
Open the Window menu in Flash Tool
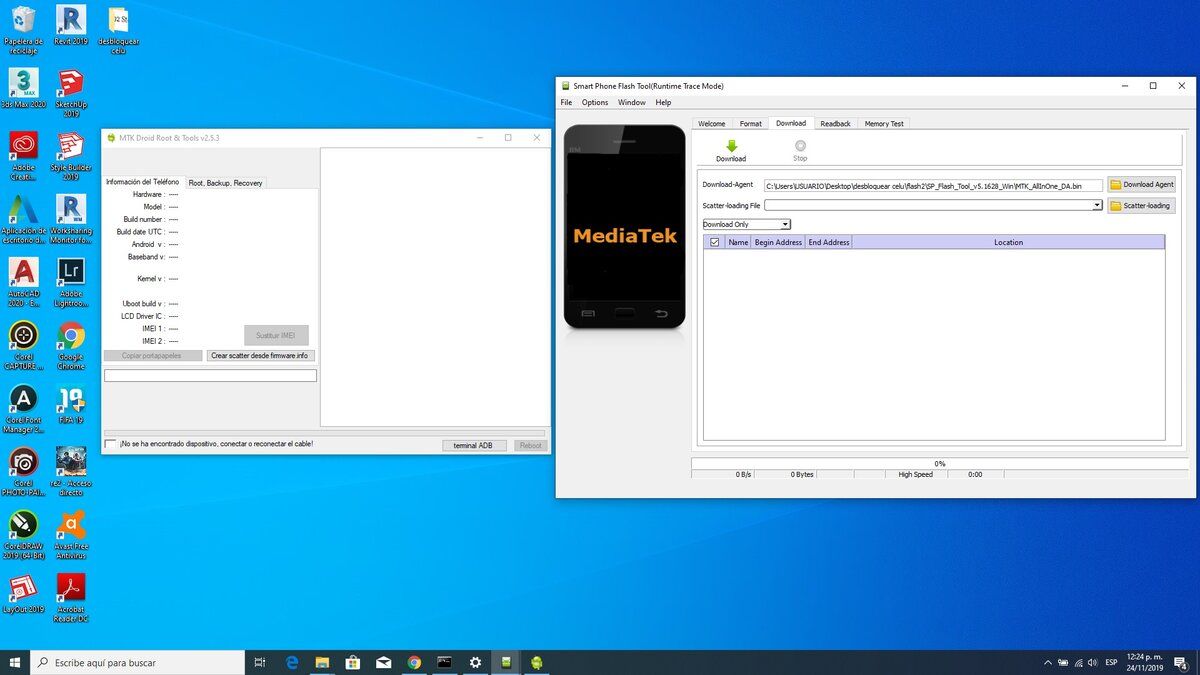coord(631,102)
